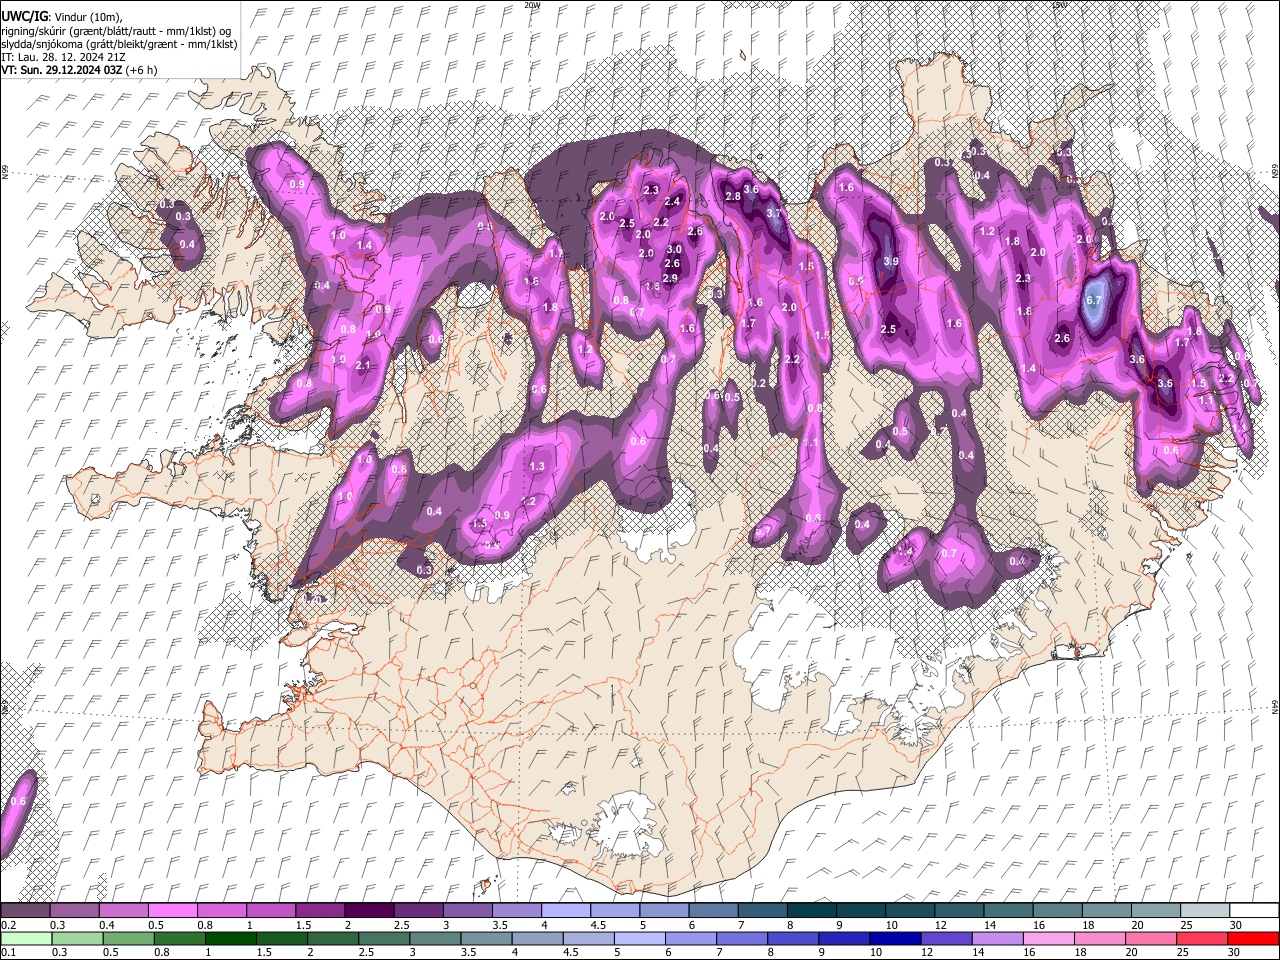Select the 'IT: Lau. 28. 12. 2024 21Z' line
The image size is (1280, 960).
tap(63, 57)
